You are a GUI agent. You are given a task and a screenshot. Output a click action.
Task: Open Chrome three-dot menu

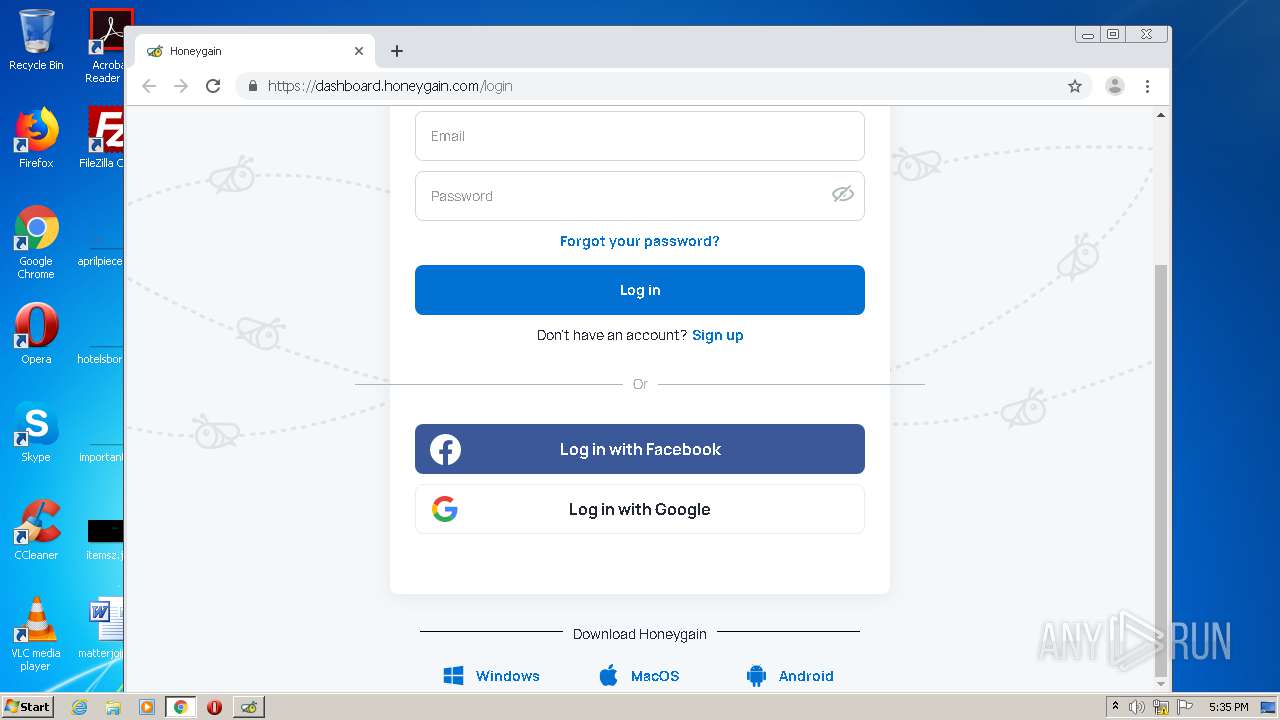coord(1148,86)
